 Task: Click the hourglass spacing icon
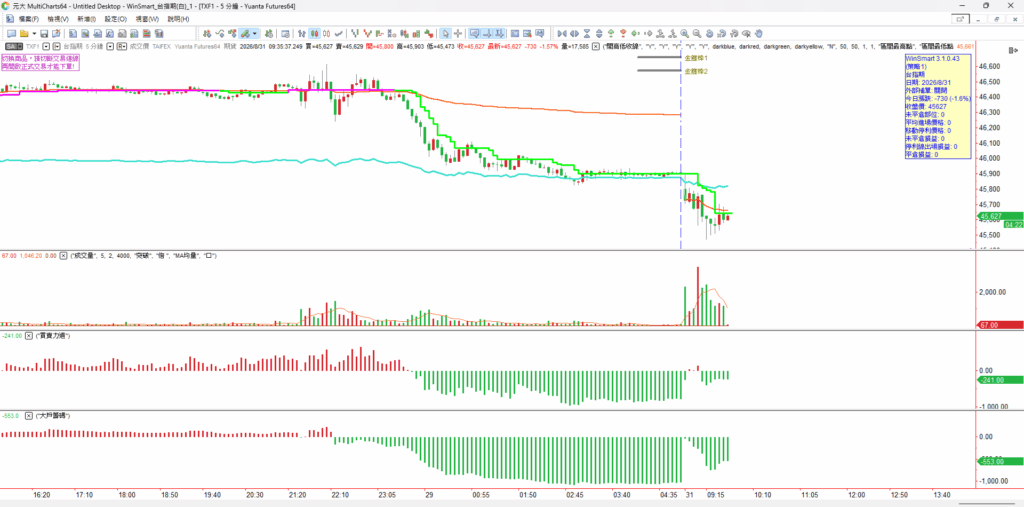point(587,33)
